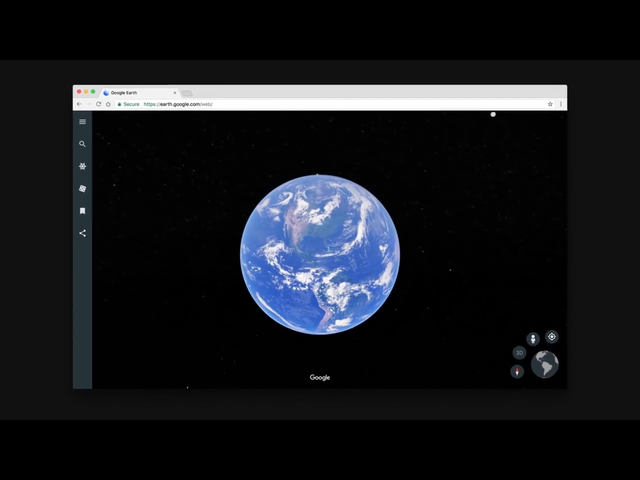
Task: Click the I'm Feeling Lucky dice icon
Action: [x=82, y=189]
